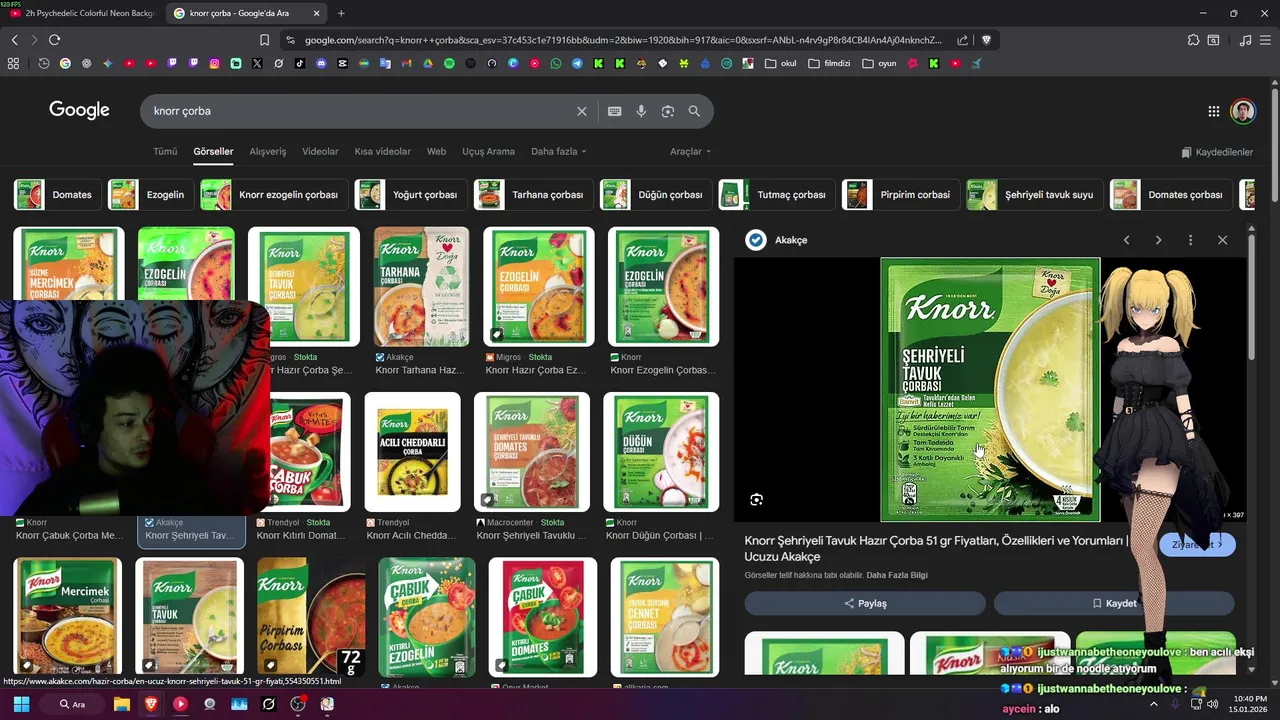Open Kaydedilenler saved items link
This screenshot has width=1280, height=720.
(x=1217, y=152)
